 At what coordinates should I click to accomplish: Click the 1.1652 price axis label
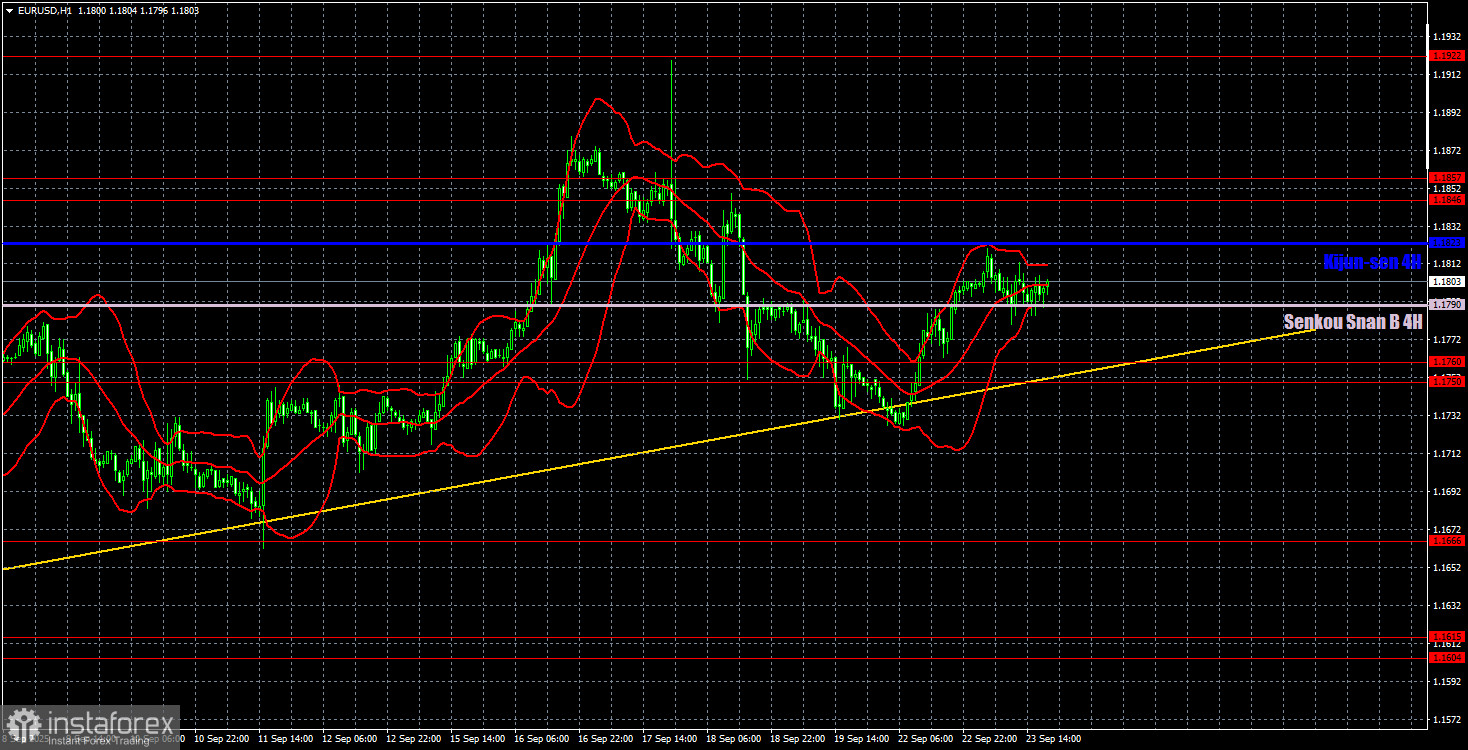point(1447,568)
